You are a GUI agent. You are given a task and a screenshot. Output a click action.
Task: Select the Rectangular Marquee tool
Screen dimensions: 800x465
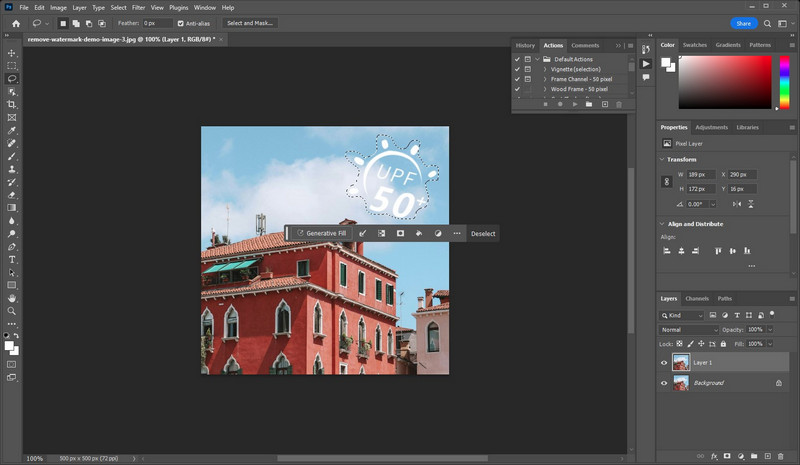(12, 66)
